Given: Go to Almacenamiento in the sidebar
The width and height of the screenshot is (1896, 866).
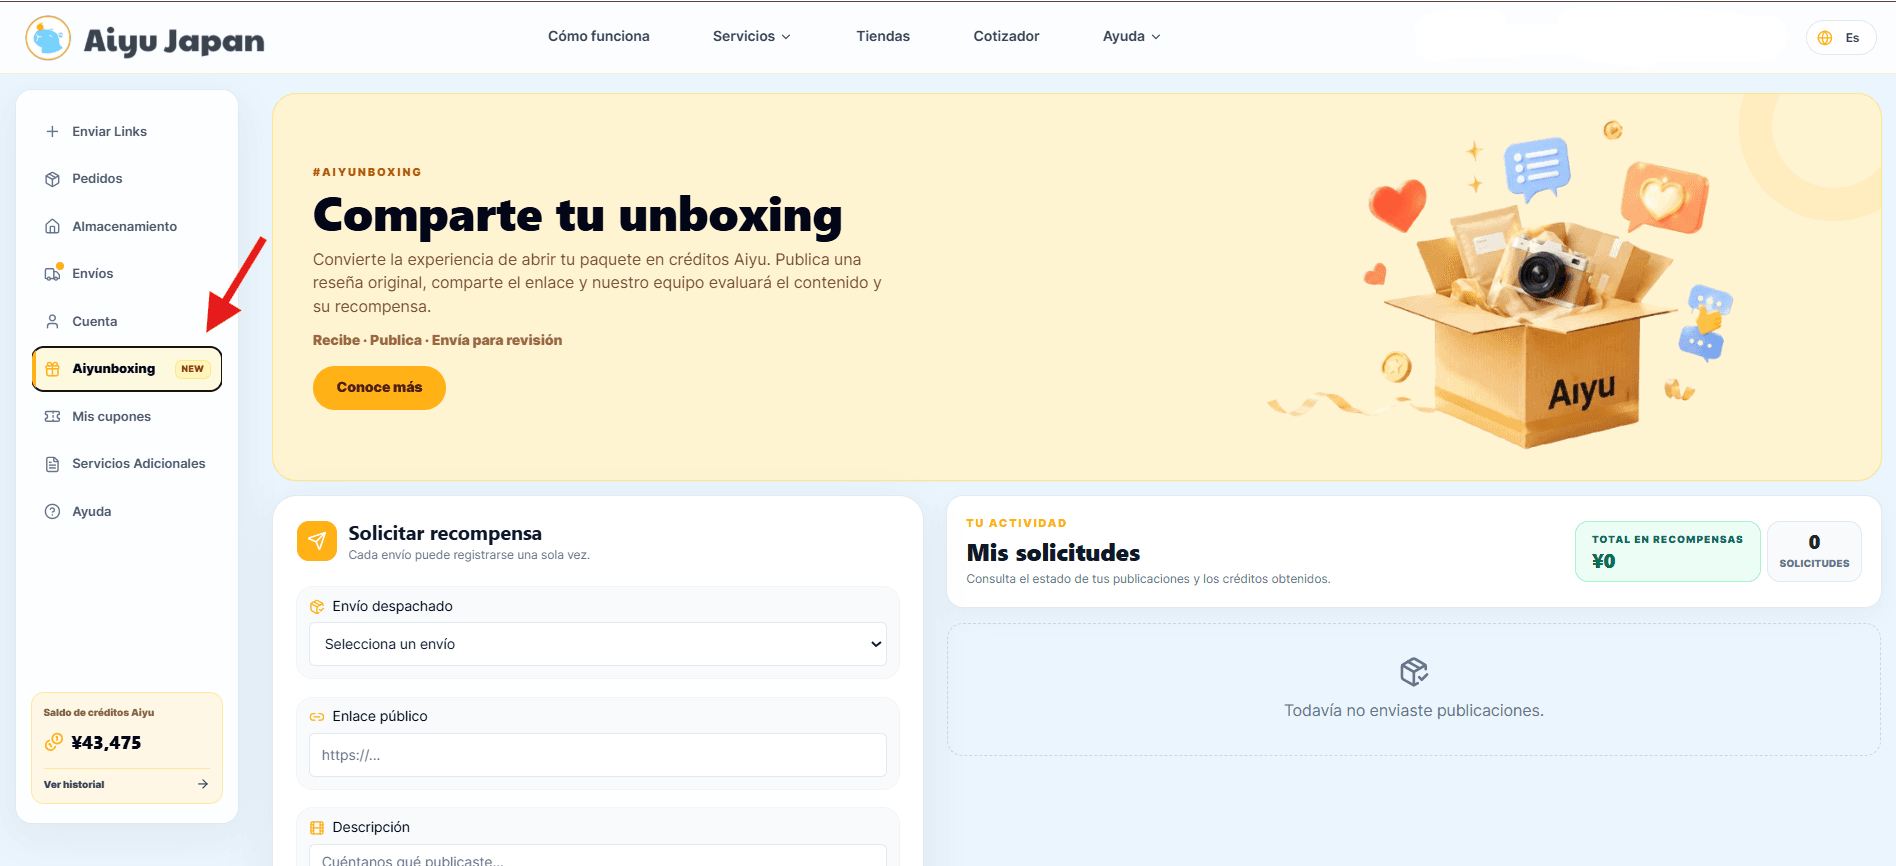Looking at the screenshot, I should (127, 226).
